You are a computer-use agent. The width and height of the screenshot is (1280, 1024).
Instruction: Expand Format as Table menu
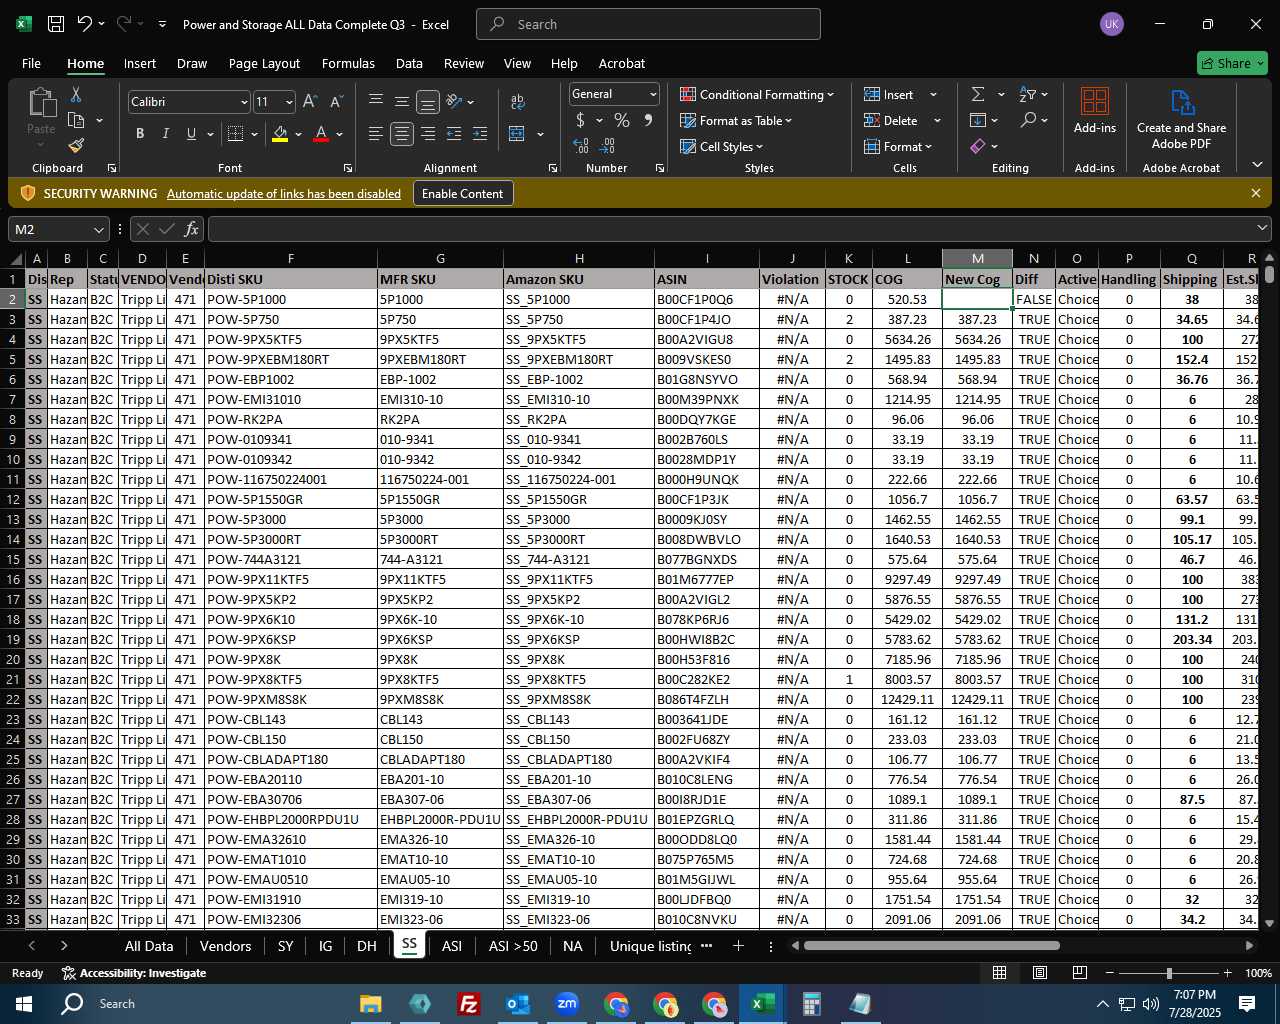coord(736,120)
